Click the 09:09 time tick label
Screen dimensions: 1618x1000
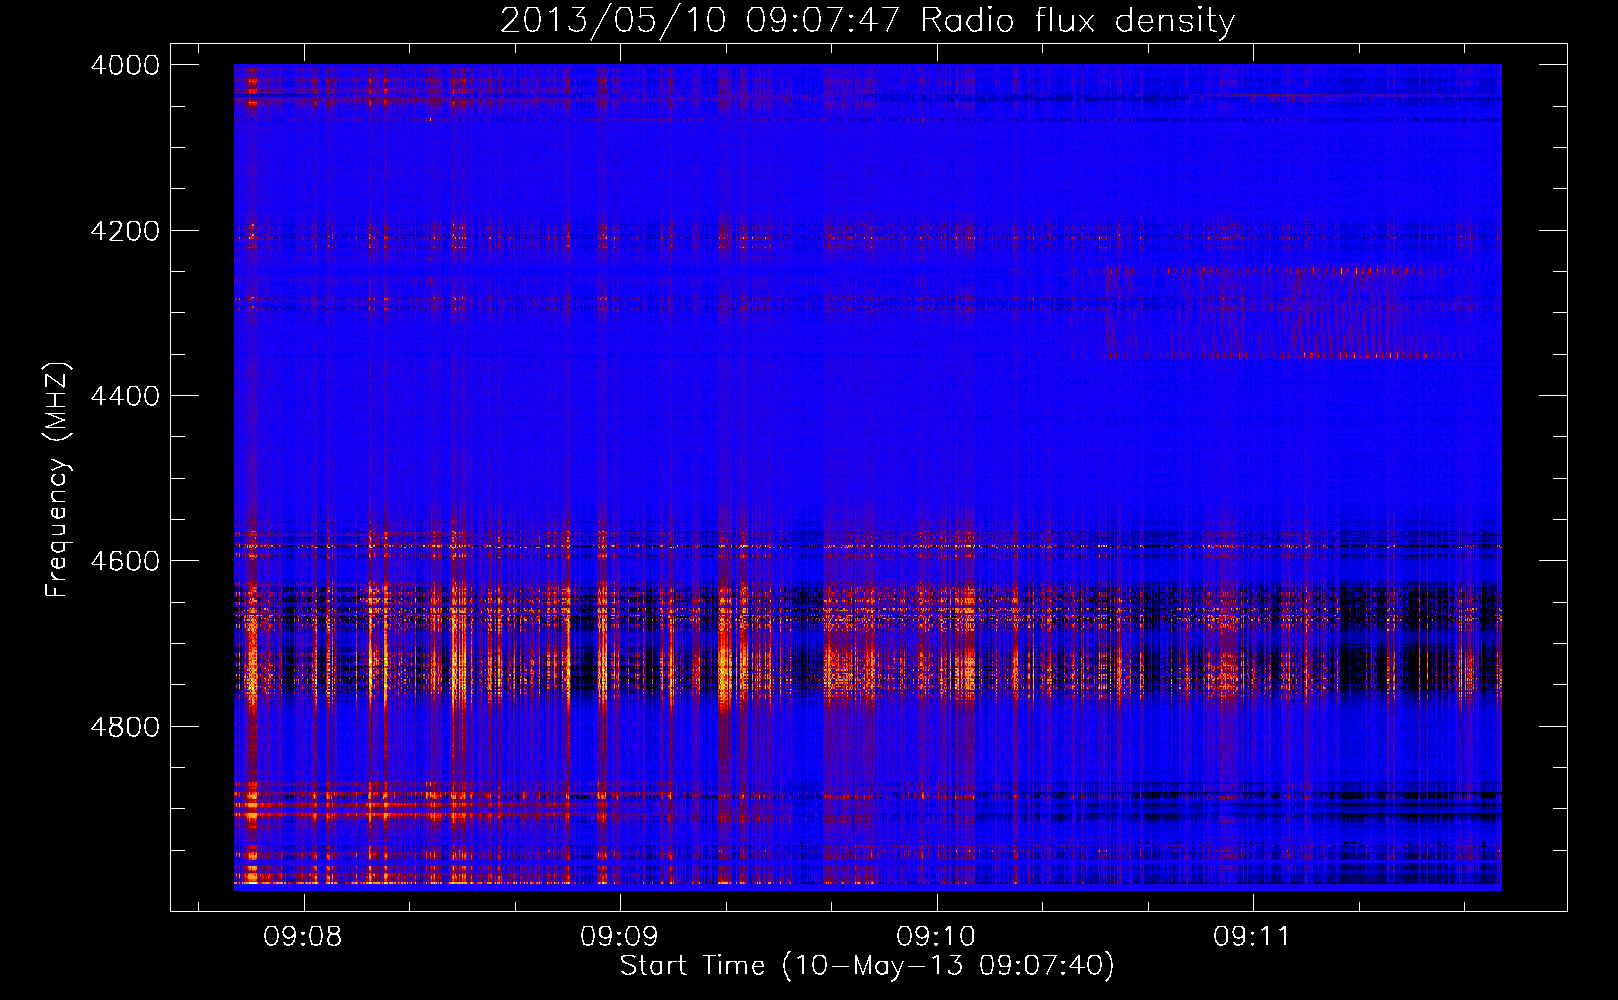point(620,937)
